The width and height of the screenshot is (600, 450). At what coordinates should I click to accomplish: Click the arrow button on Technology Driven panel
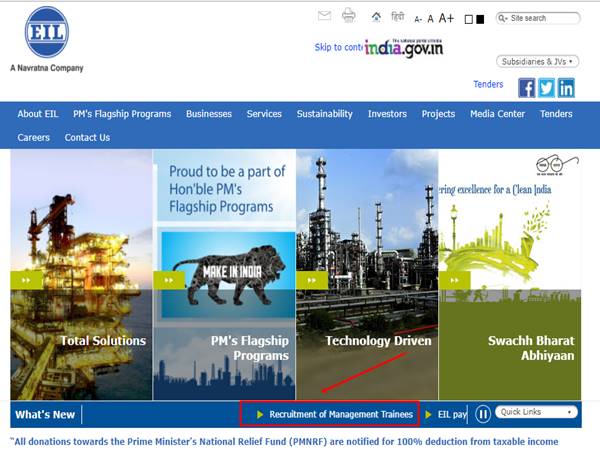click(x=312, y=280)
